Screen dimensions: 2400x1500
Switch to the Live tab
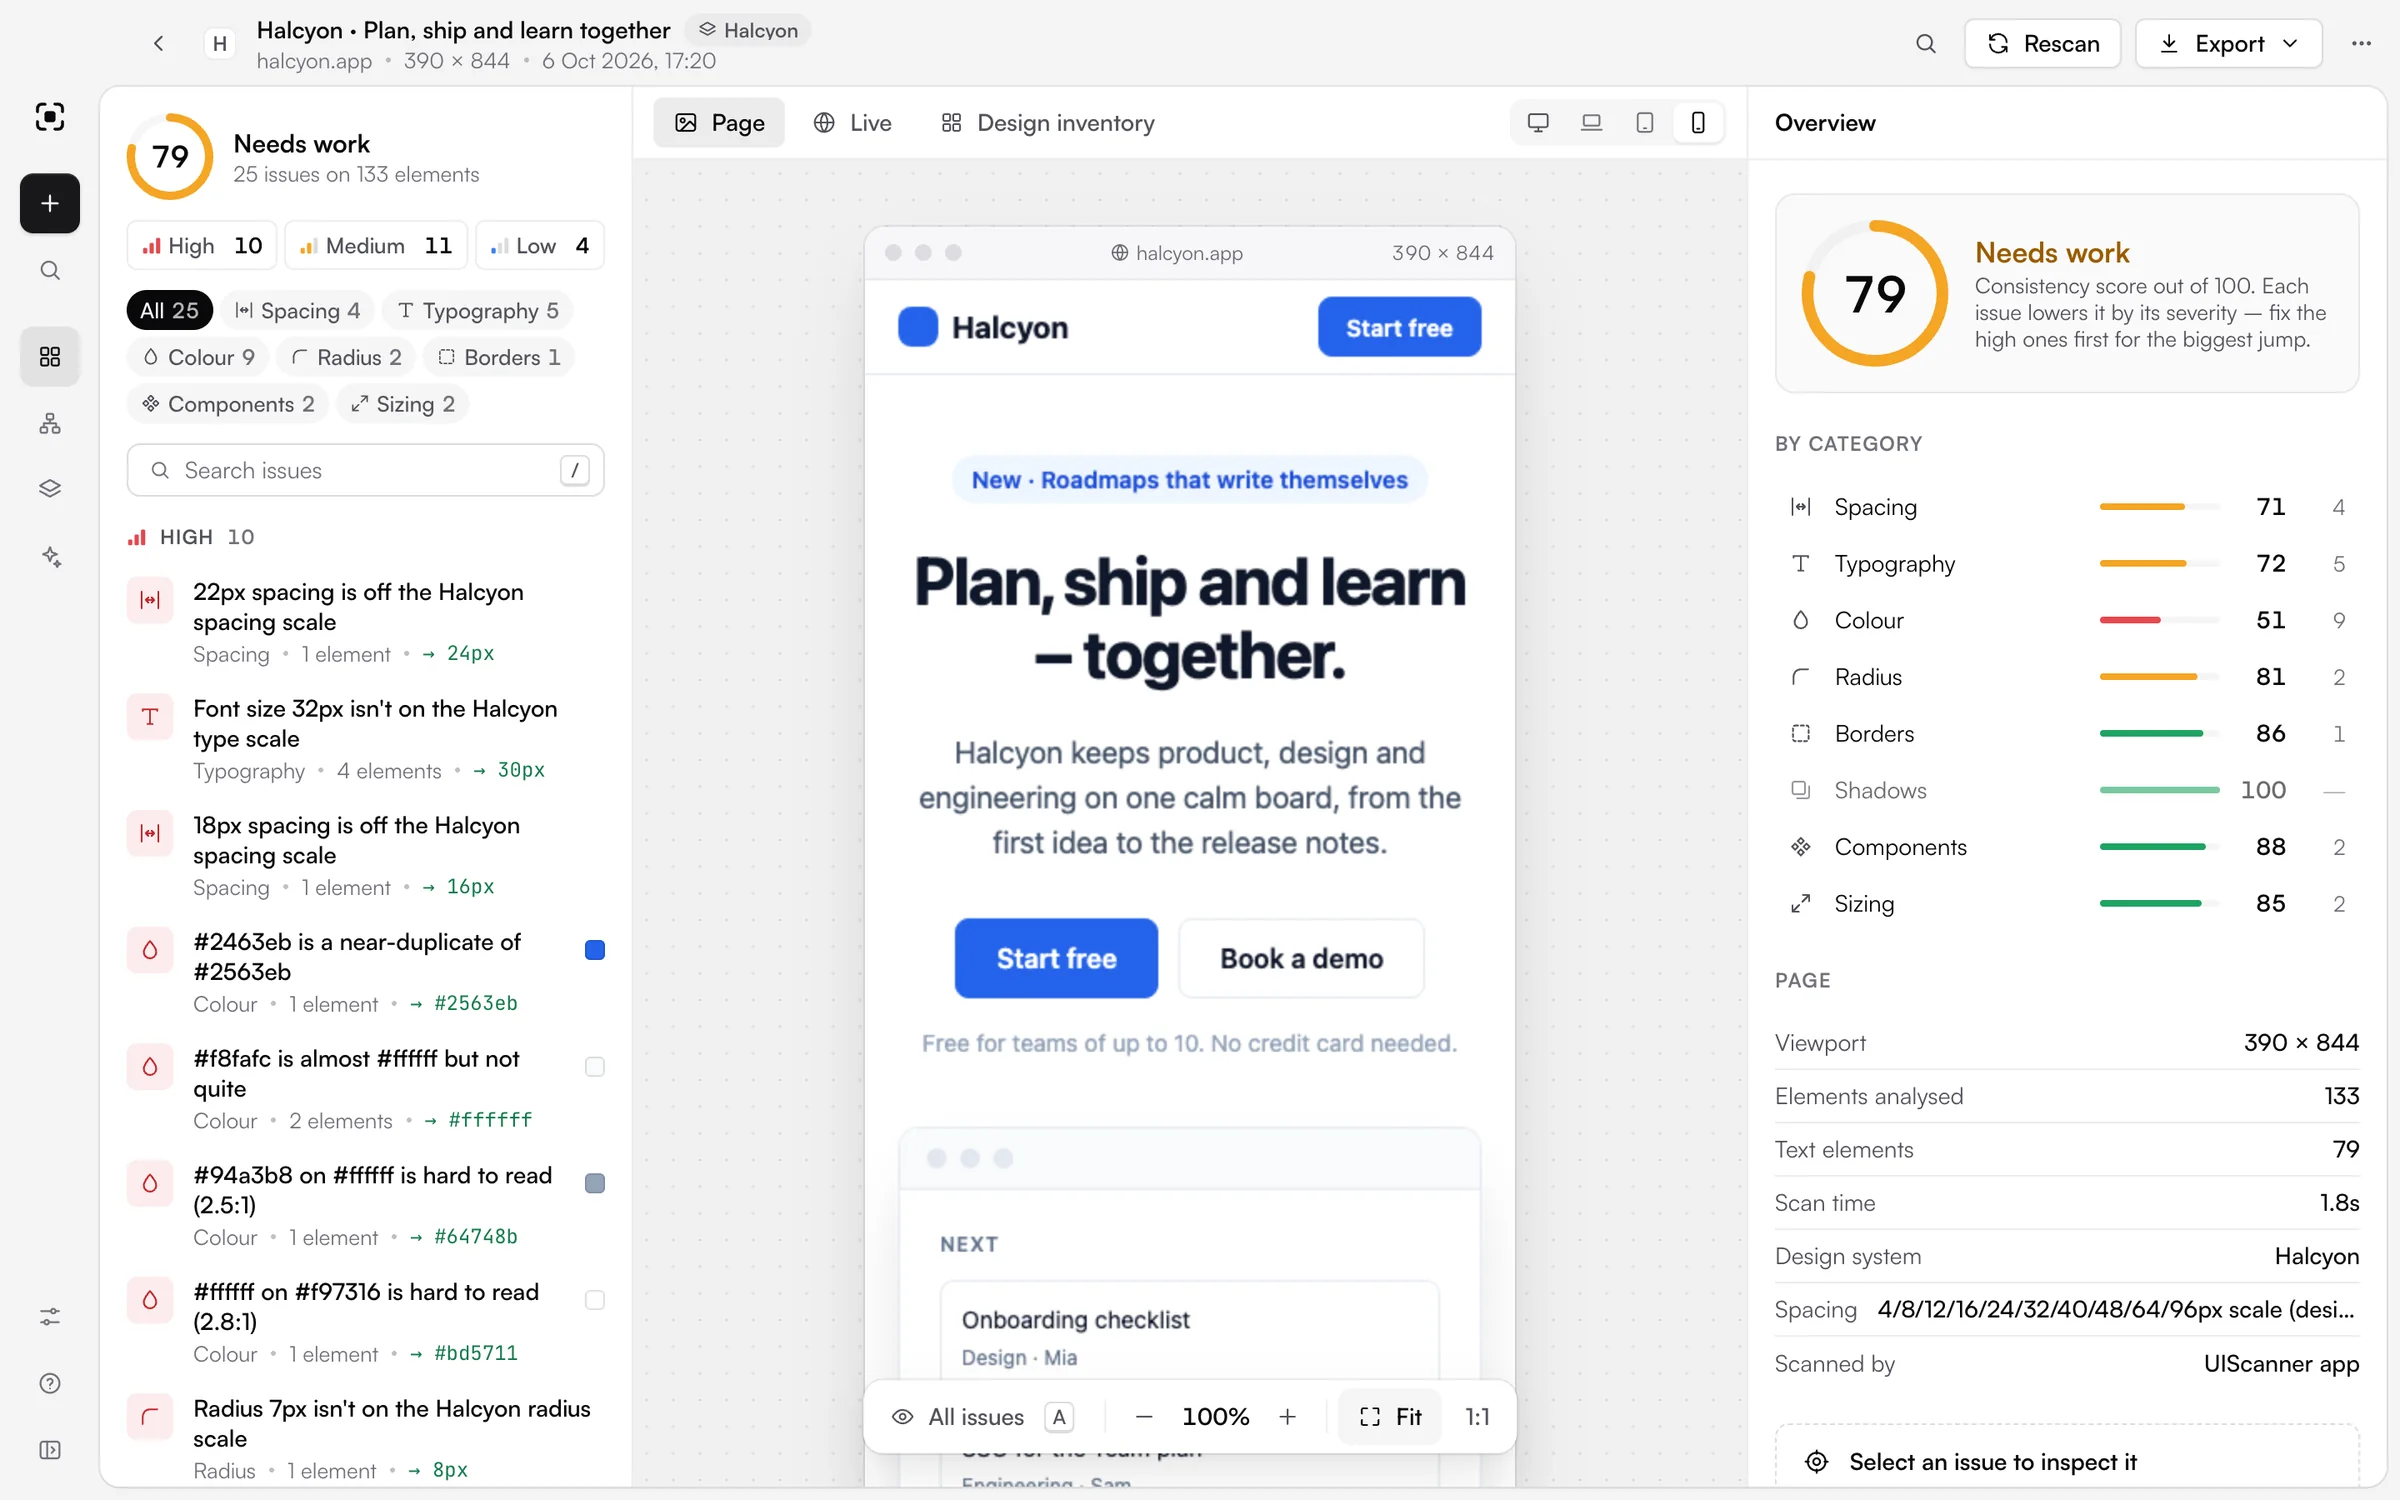pyautogui.click(x=852, y=123)
